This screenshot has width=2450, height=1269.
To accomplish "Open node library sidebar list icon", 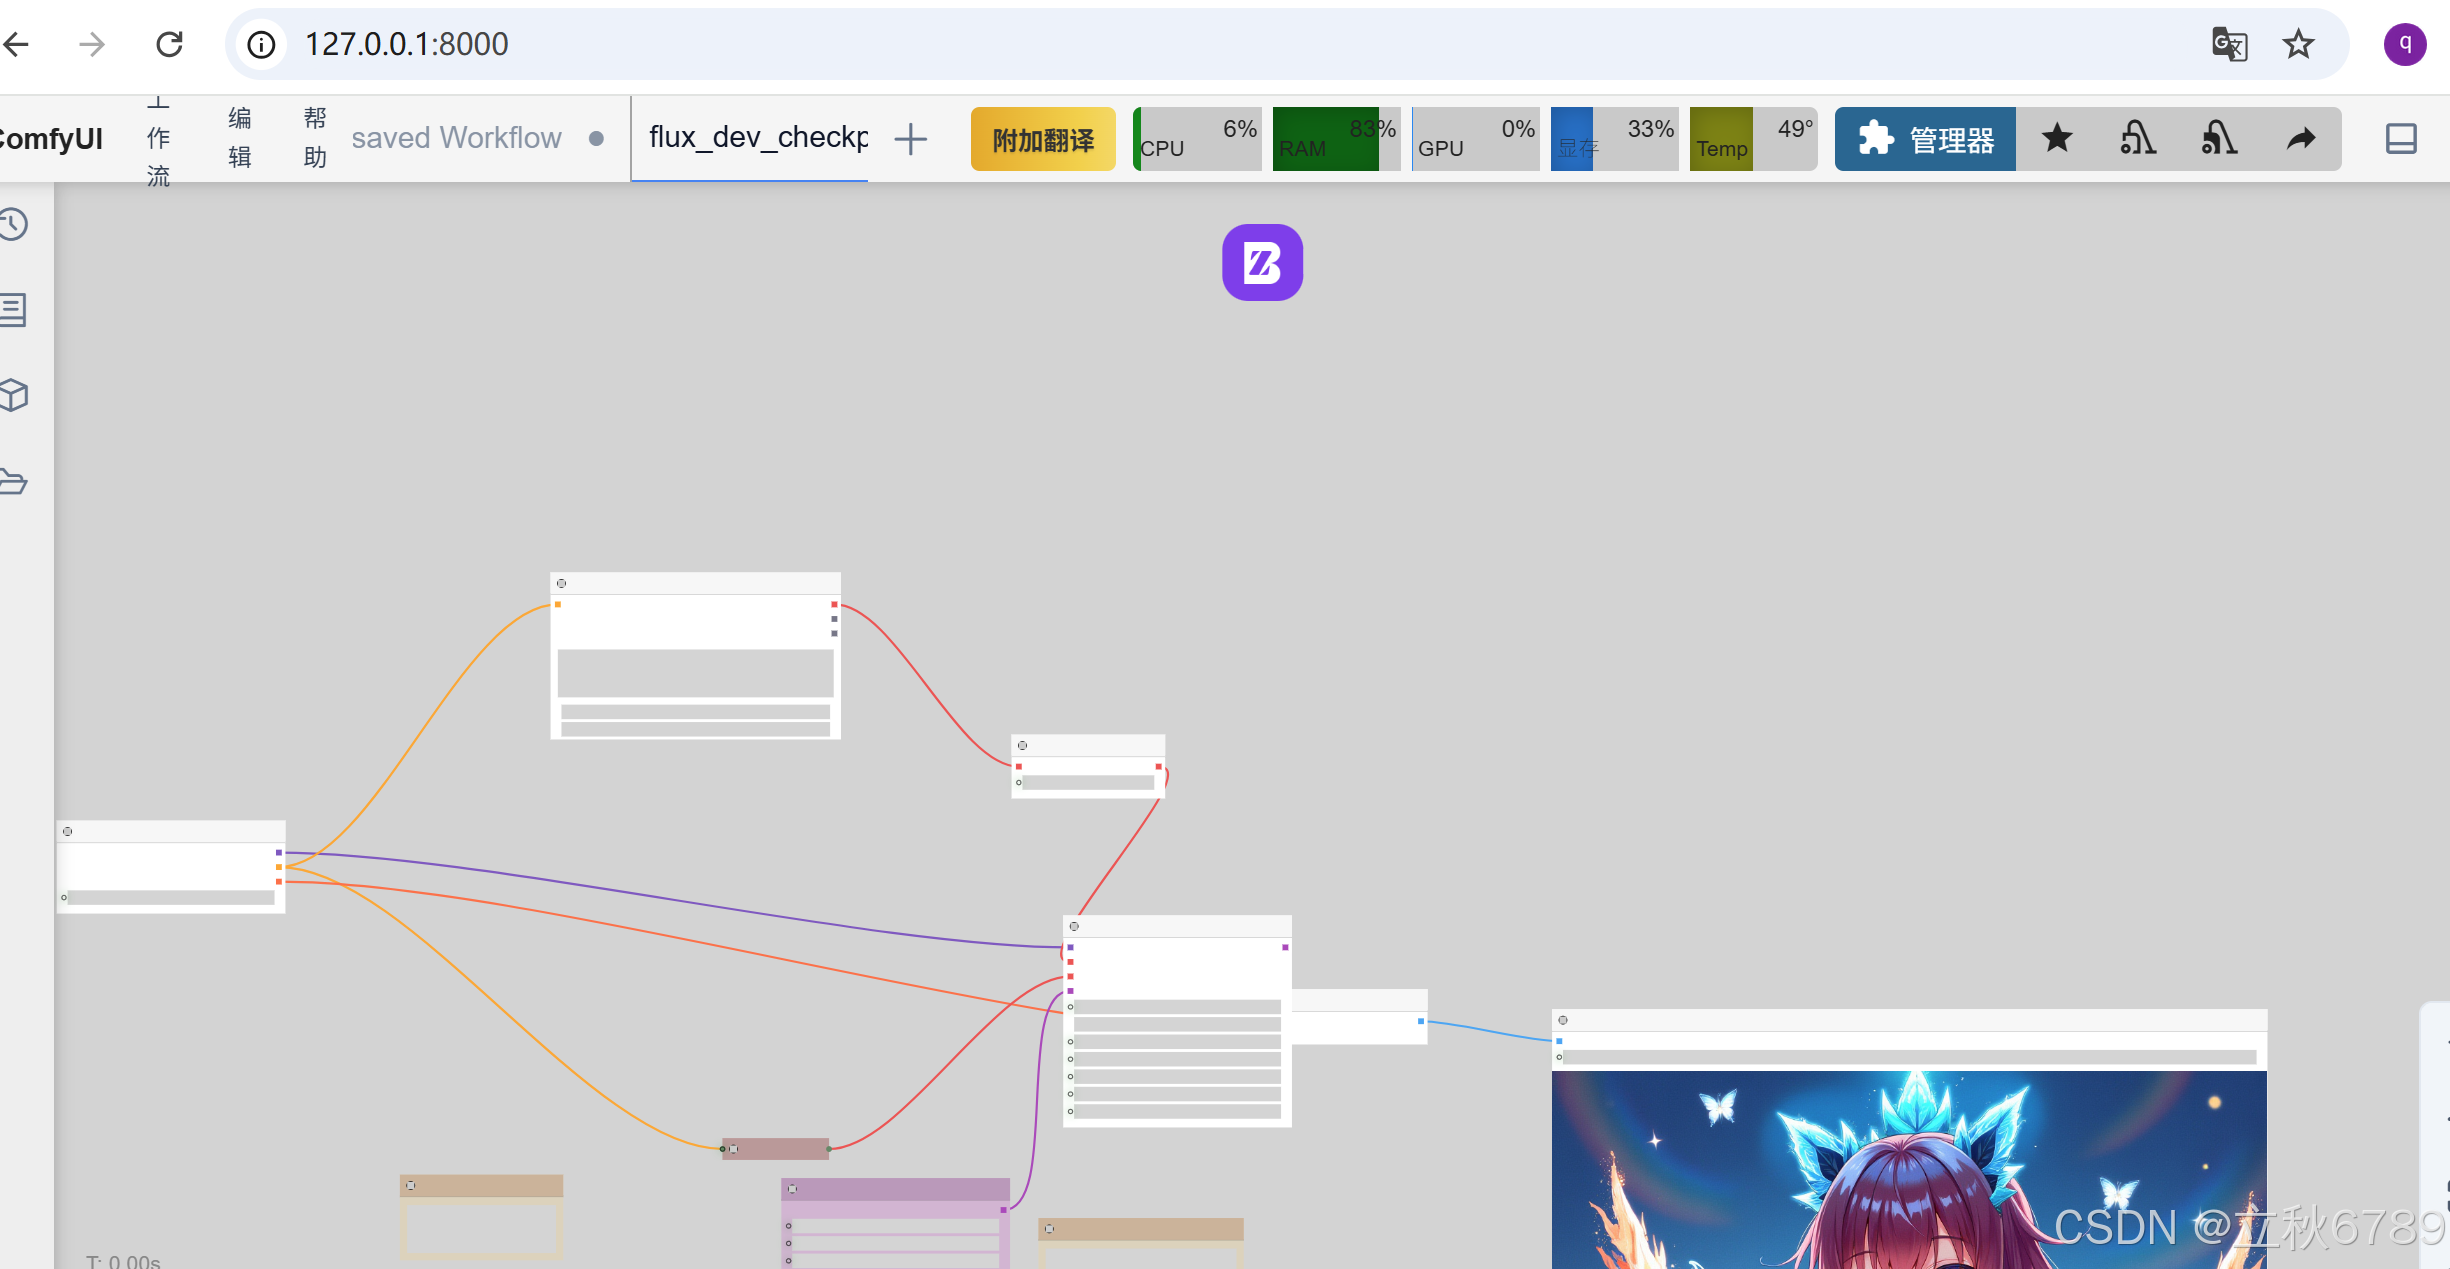I will [14, 310].
